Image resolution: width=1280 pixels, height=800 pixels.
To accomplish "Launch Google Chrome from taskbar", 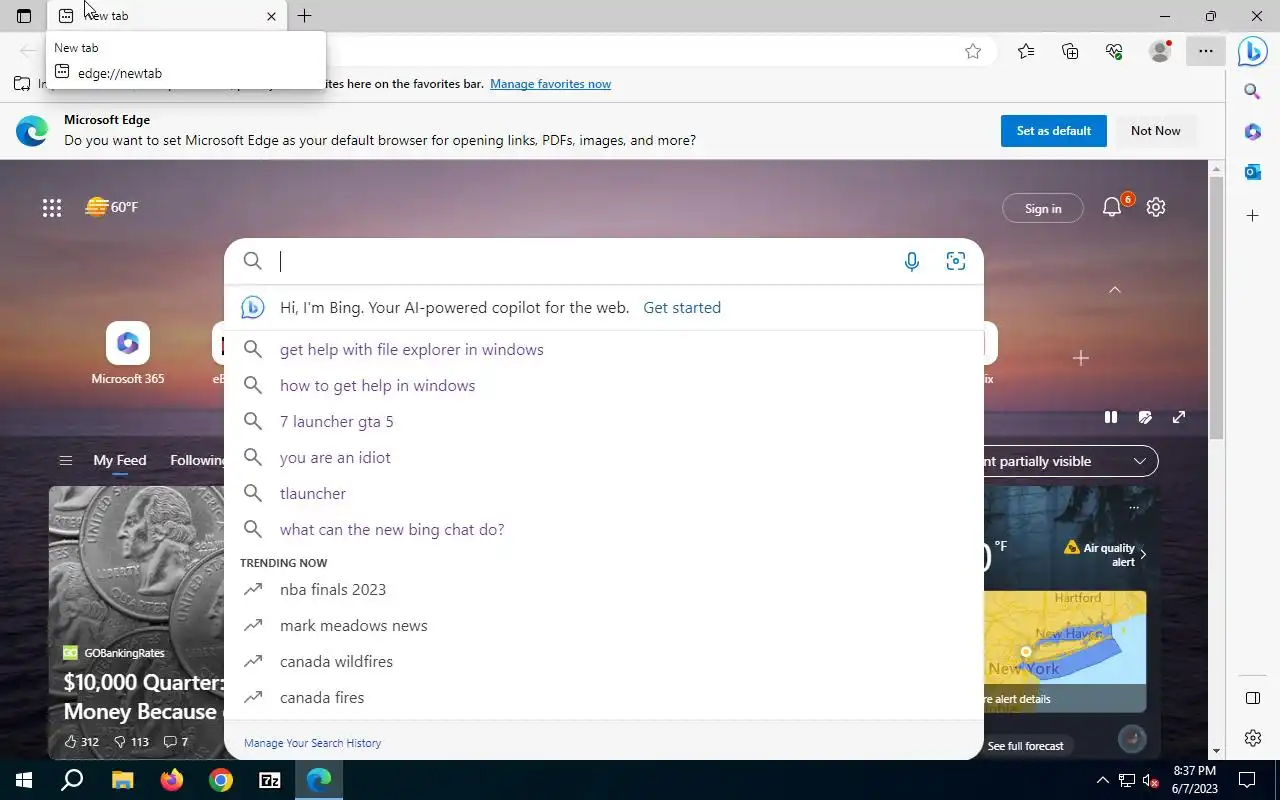I will 220,780.
